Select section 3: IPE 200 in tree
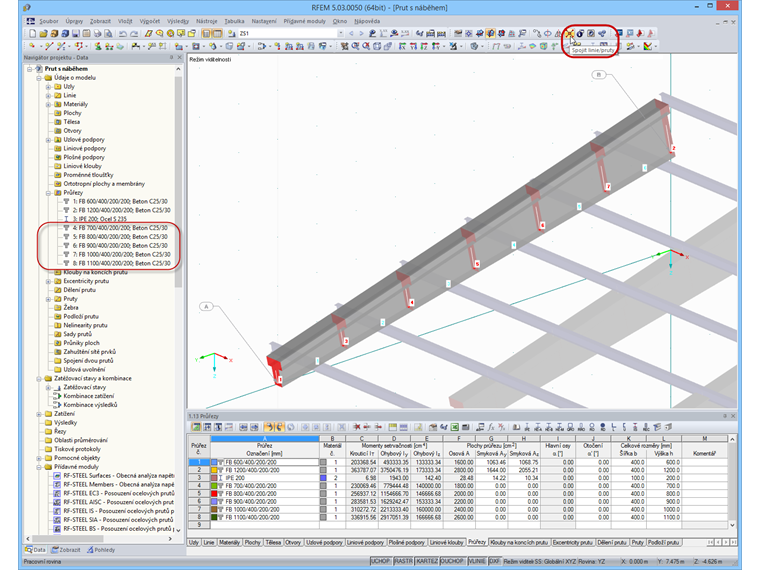The height and width of the screenshot is (570, 760). tap(99, 219)
